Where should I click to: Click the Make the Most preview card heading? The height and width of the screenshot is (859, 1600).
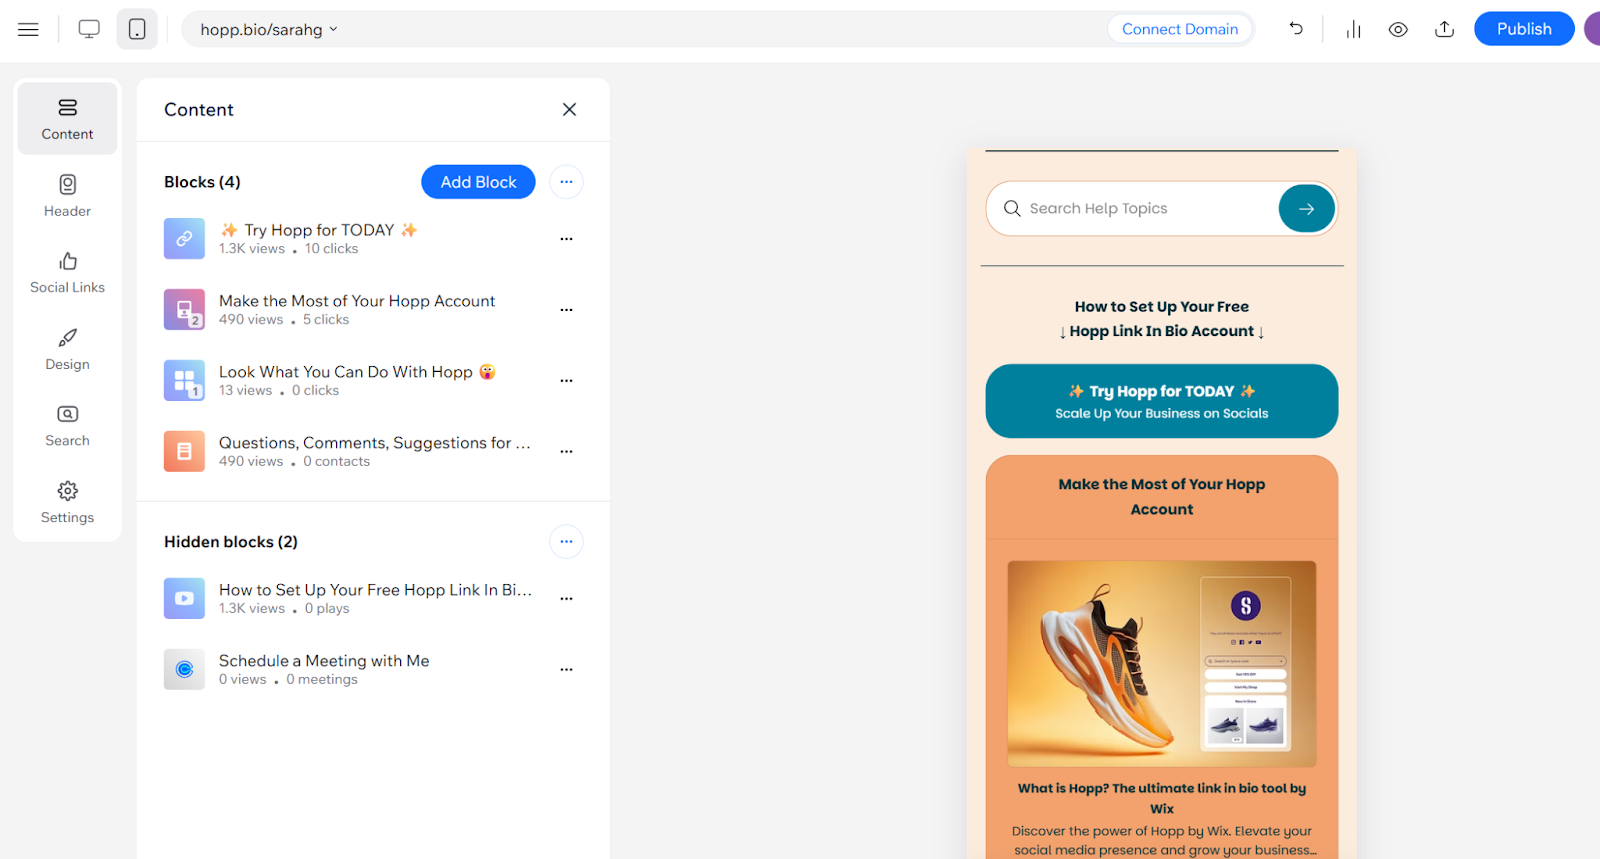coord(1161,496)
